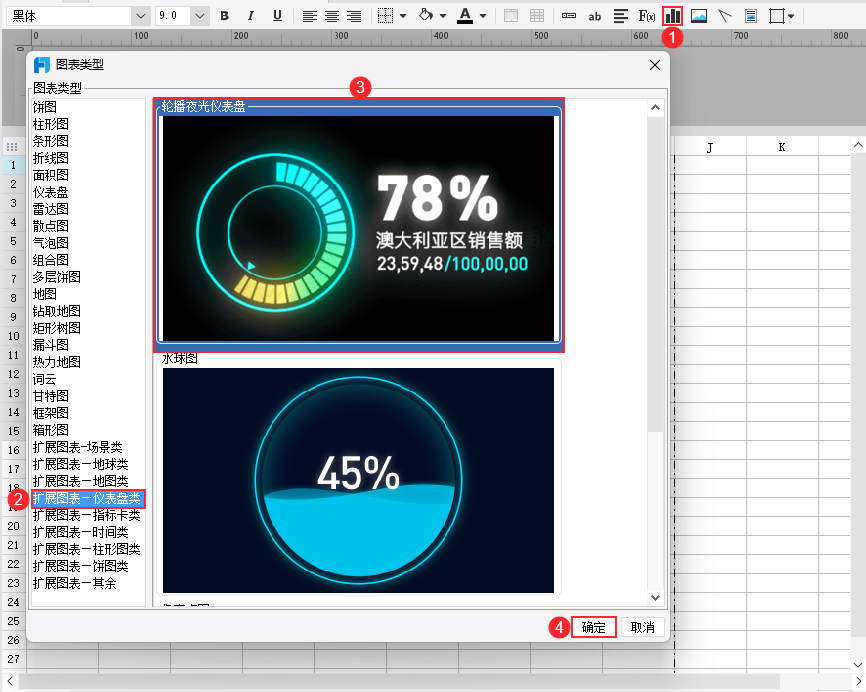This screenshot has width=866, height=692.
Task: Select 折线图 chart type
Action: tap(50, 159)
